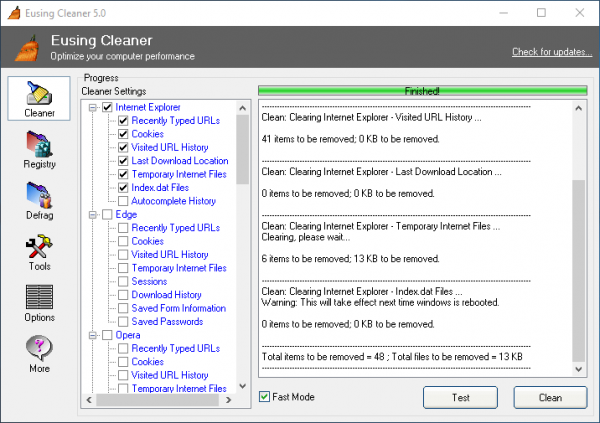Click the tree list scroll up arrow
The image size is (600, 423).
(242, 108)
